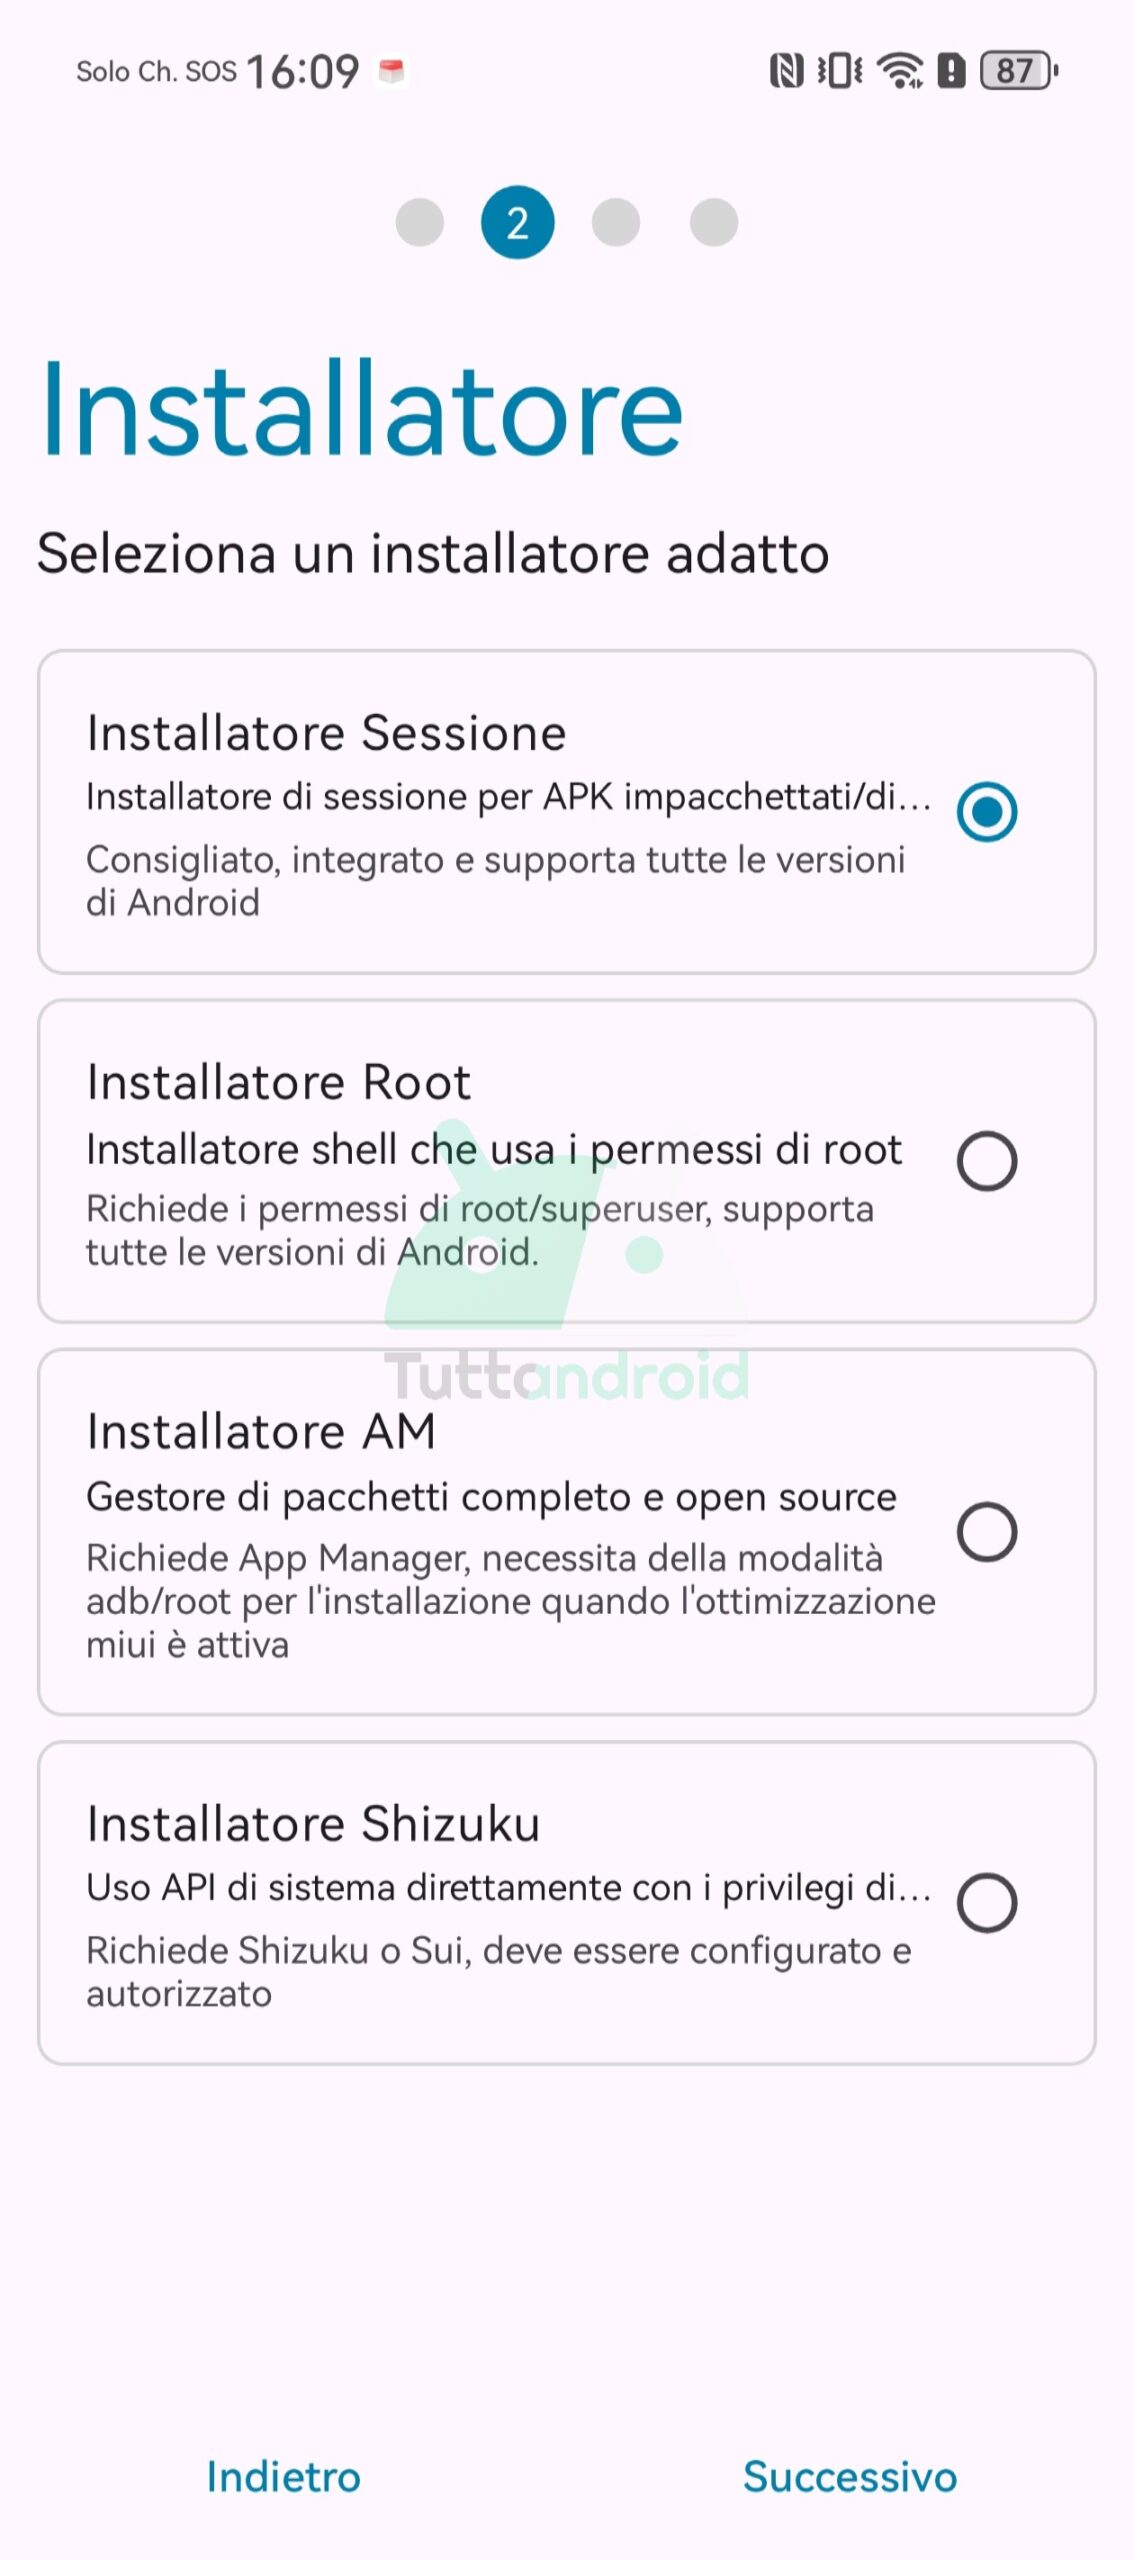Tap the Installatore Shizuku card title
The width and height of the screenshot is (1134, 2560).
[313, 1824]
